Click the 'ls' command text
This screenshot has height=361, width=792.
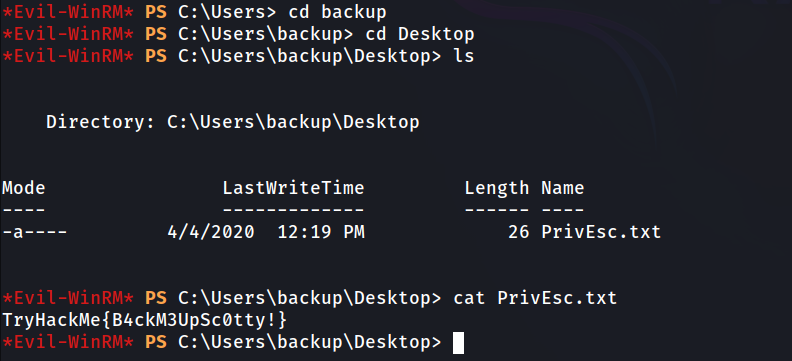click(x=464, y=56)
